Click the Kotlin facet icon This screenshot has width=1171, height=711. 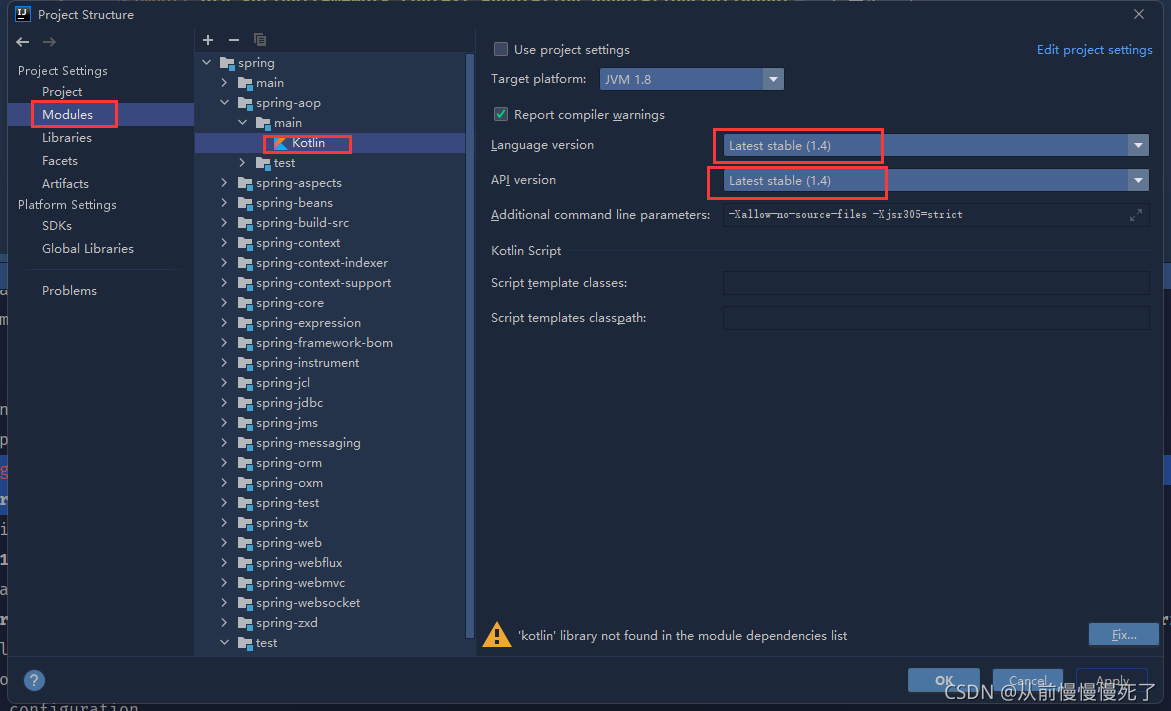click(281, 143)
